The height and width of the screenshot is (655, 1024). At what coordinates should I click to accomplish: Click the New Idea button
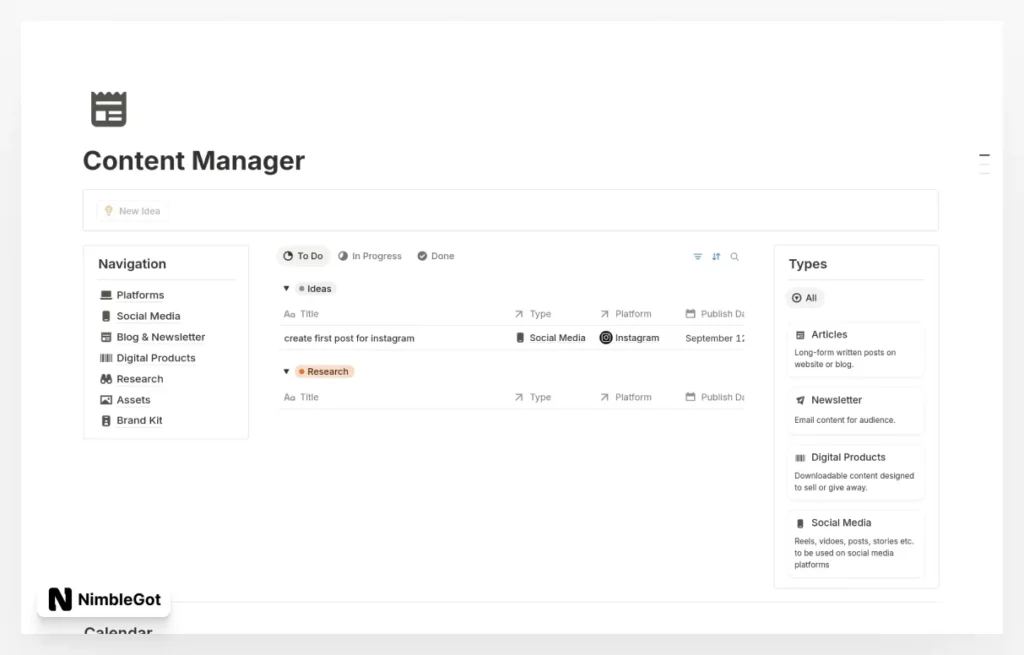[133, 211]
